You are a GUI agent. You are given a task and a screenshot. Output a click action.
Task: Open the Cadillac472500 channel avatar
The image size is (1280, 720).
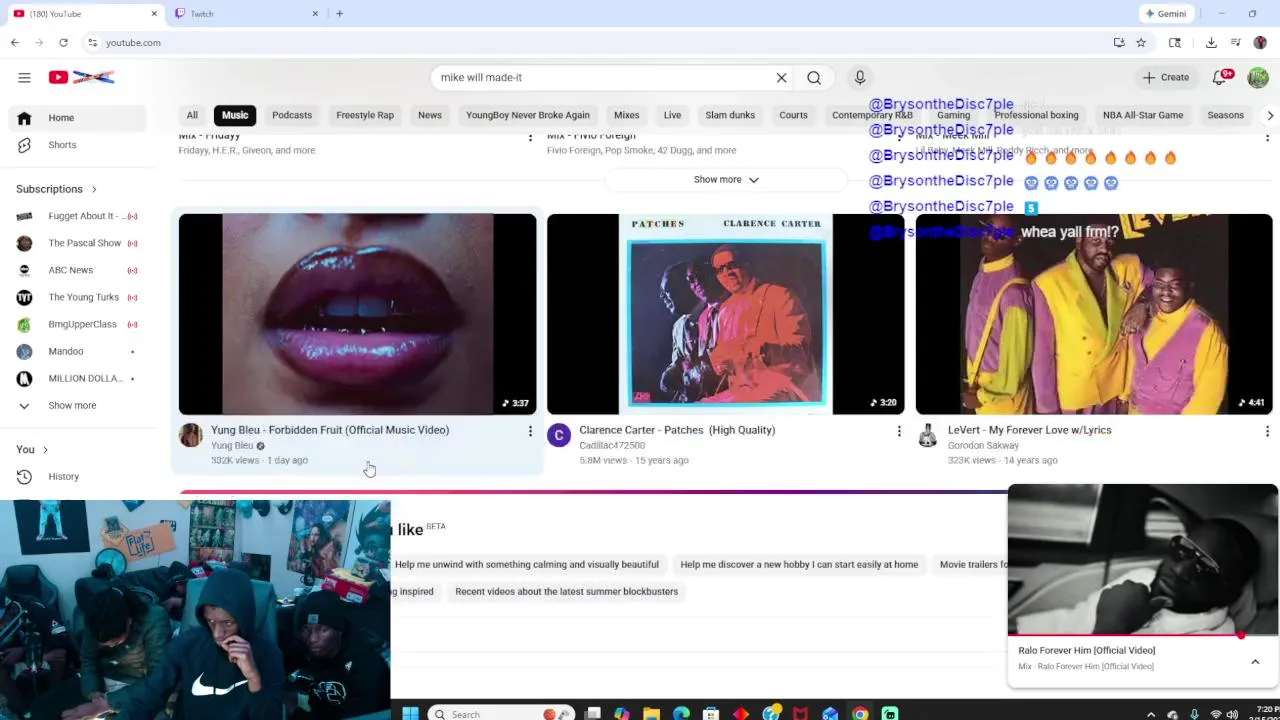pos(559,435)
